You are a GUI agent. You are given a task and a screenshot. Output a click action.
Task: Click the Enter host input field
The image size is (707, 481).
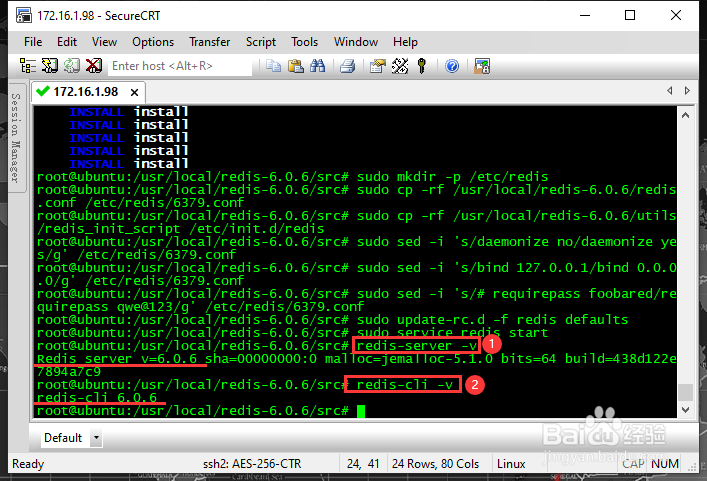179,66
